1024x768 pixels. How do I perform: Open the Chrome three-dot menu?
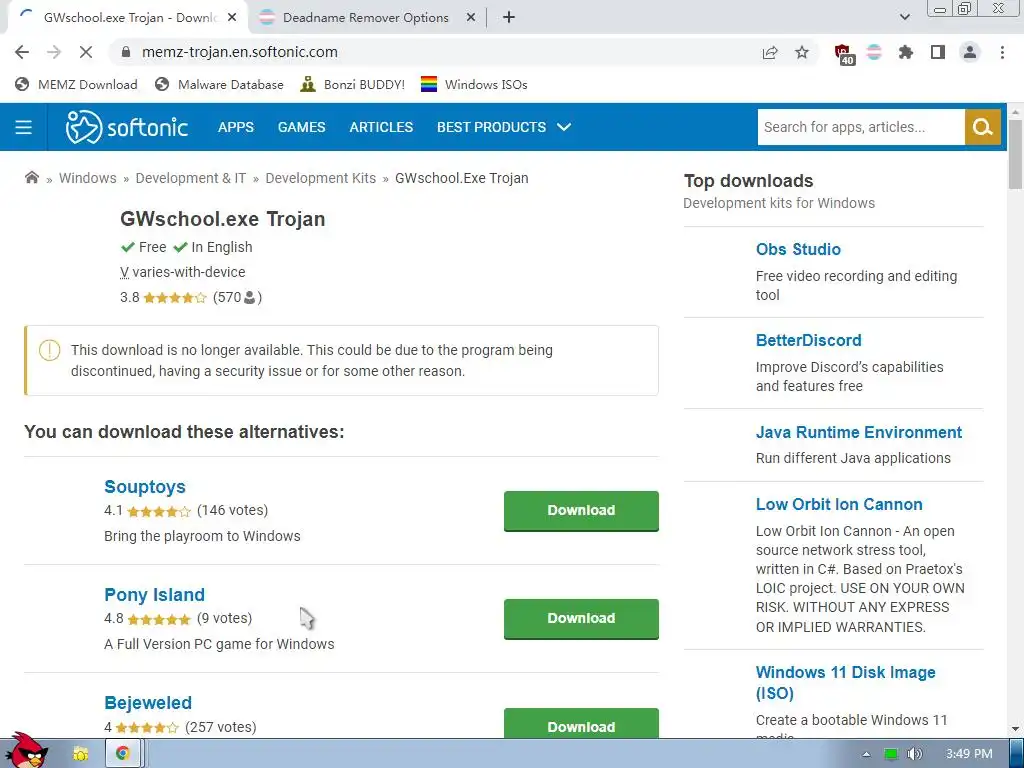[x=1002, y=52]
